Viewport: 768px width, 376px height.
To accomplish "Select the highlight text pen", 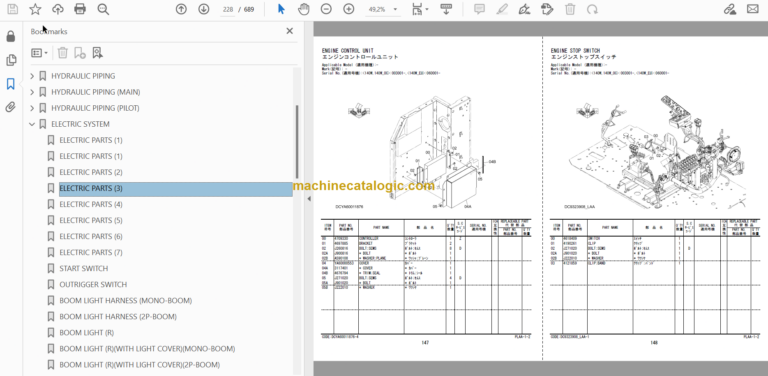I will (x=502, y=9).
